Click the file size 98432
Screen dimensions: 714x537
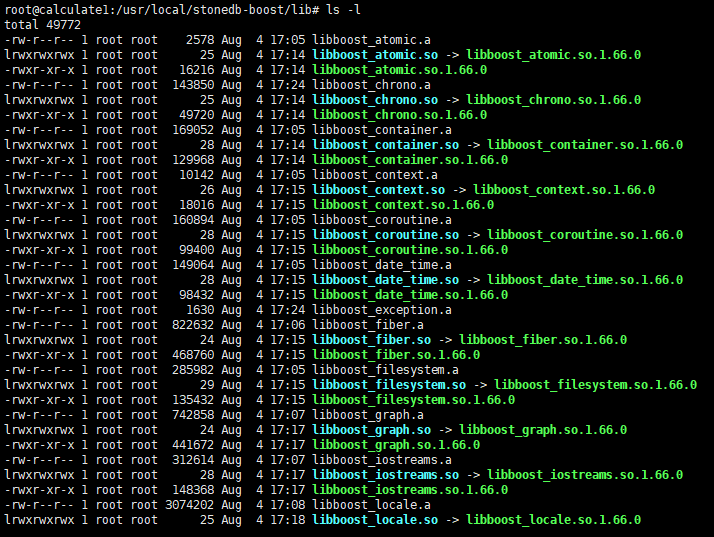tap(196, 295)
